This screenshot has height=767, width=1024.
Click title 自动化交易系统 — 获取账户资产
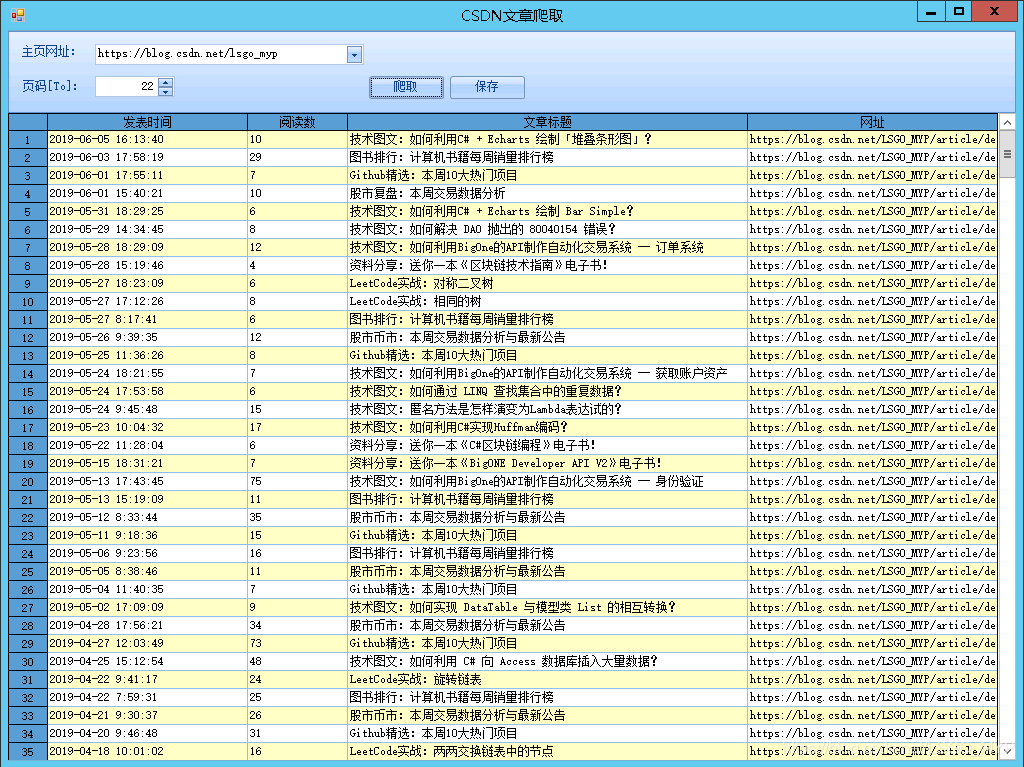coord(547,373)
